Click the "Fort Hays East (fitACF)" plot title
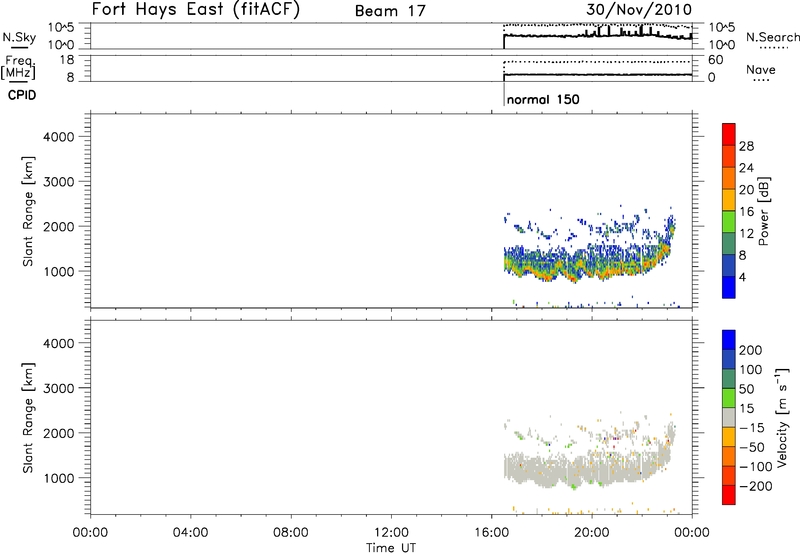This screenshot has height=554, width=800. tap(196, 9)
